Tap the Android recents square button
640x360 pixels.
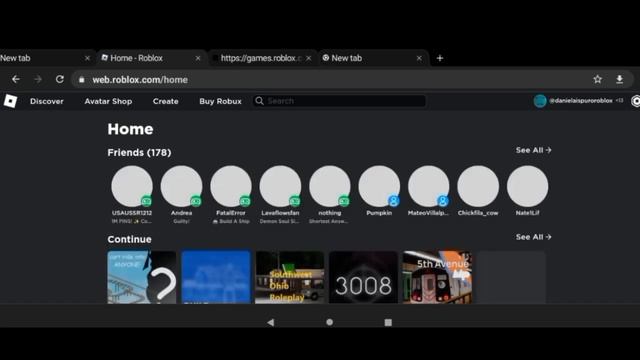point(388,322)
